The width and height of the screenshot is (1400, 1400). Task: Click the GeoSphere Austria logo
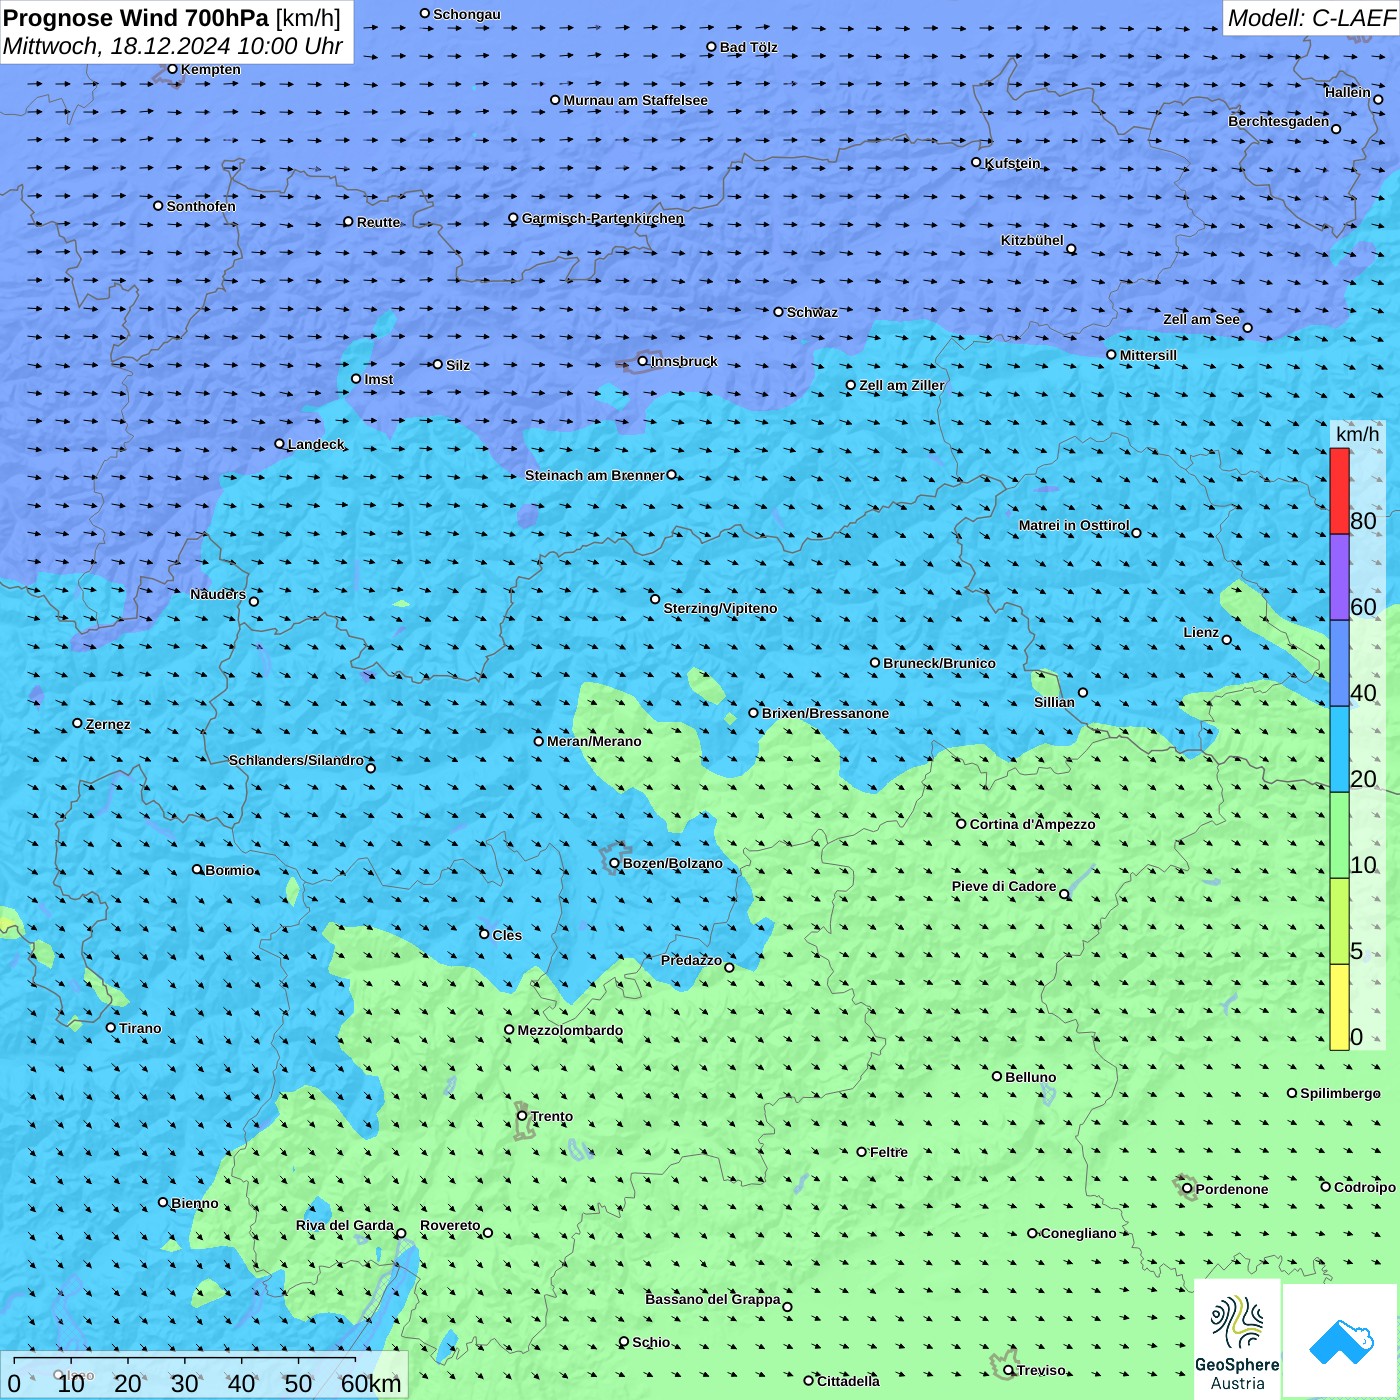pyautogui.click(x=1237, y=1340)
